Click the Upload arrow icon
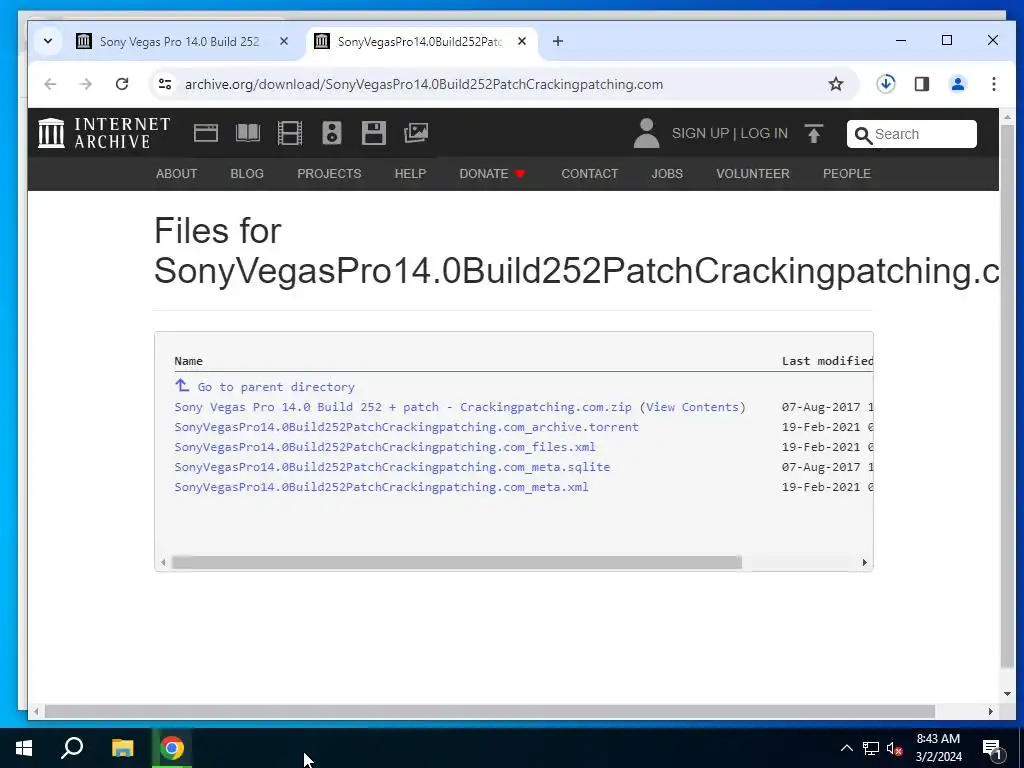 (x=814, y=133)
